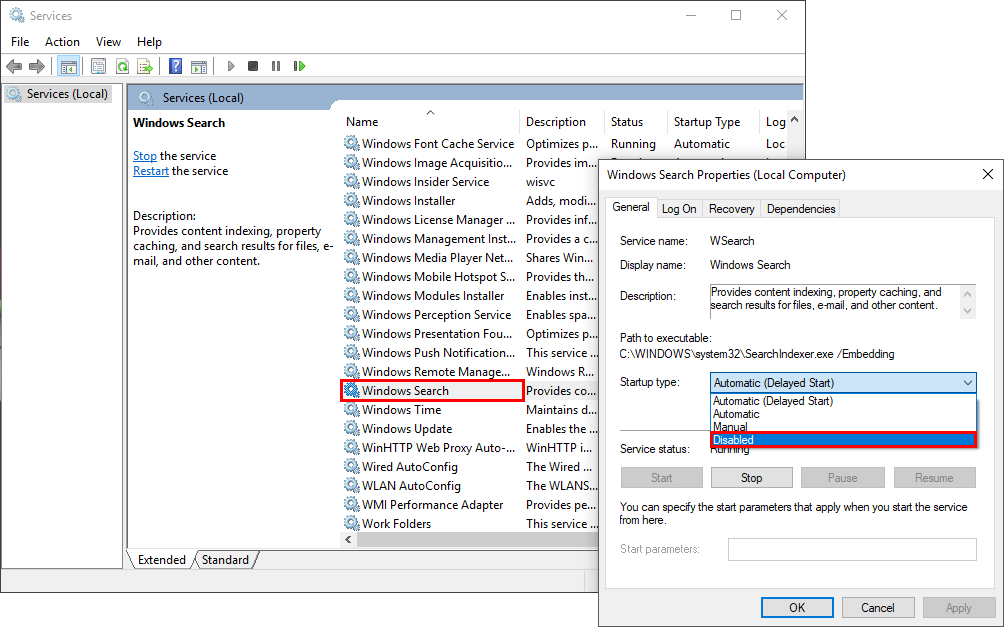1004x627 pixels.
Task: Sort by the Startup Type column header
Action: coord(713,122)
